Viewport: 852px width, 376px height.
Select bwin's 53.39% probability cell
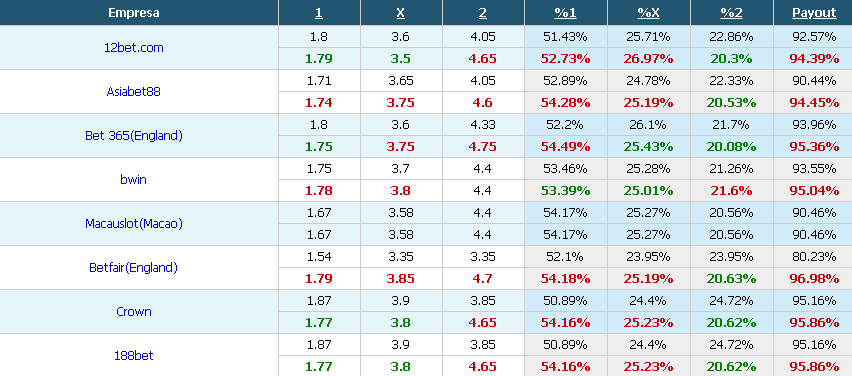(x=565, y=191)
